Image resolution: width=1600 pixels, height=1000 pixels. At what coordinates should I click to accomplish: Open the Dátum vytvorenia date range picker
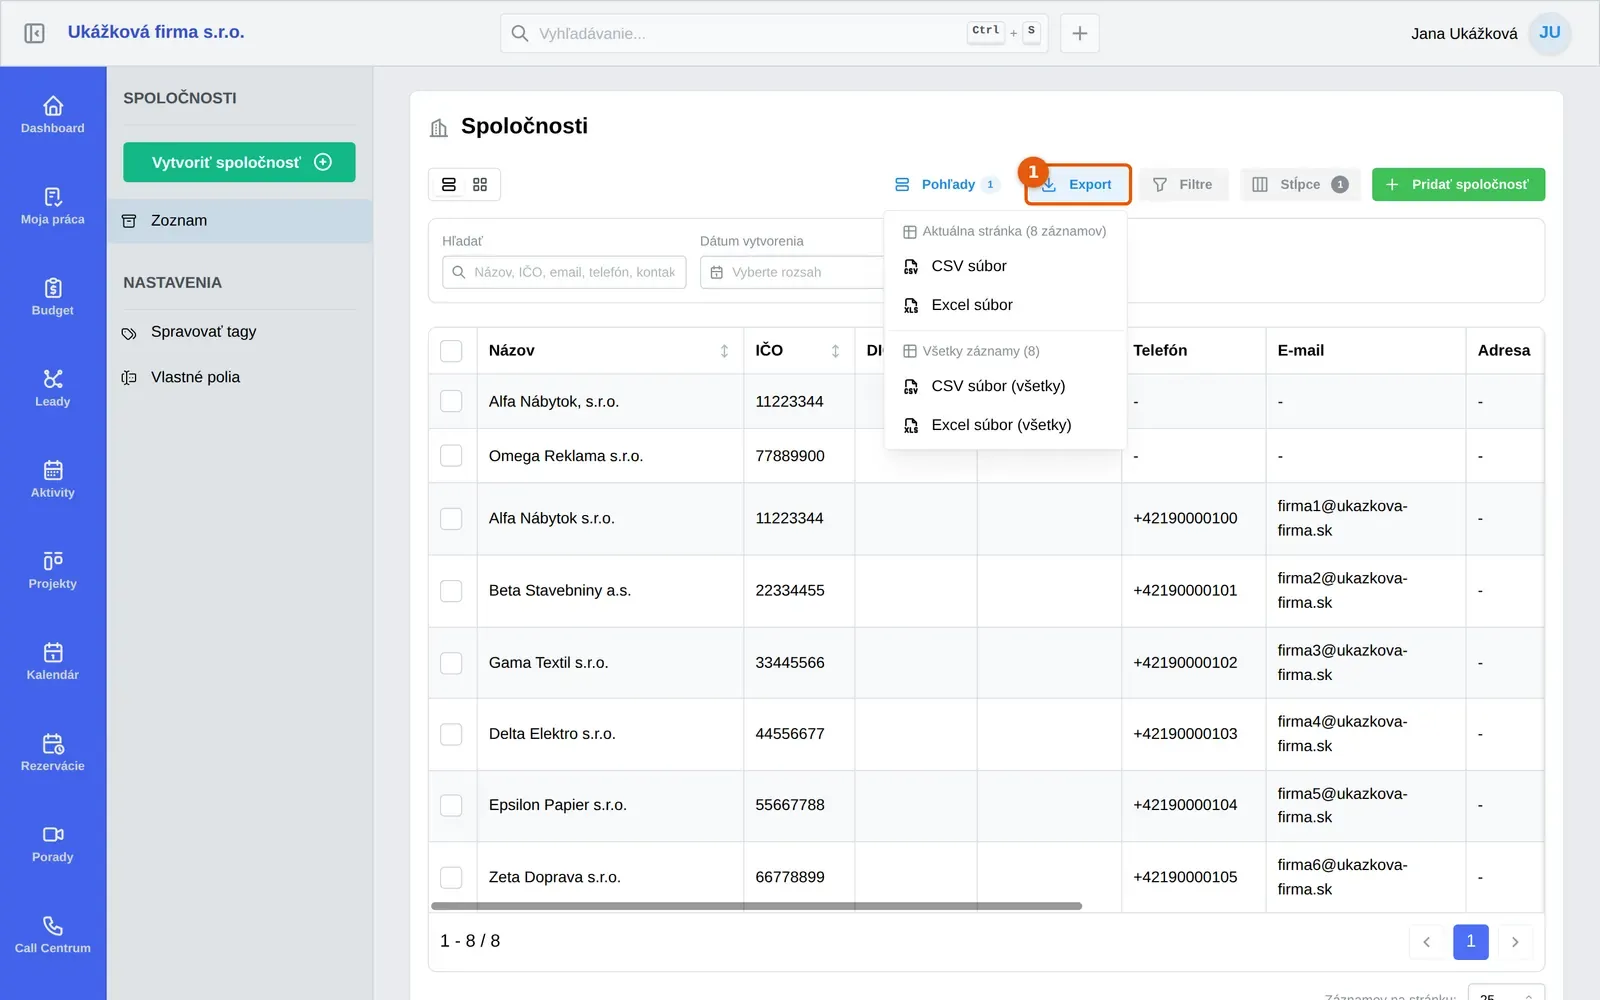pyautogui.click(x=792, y=272)
